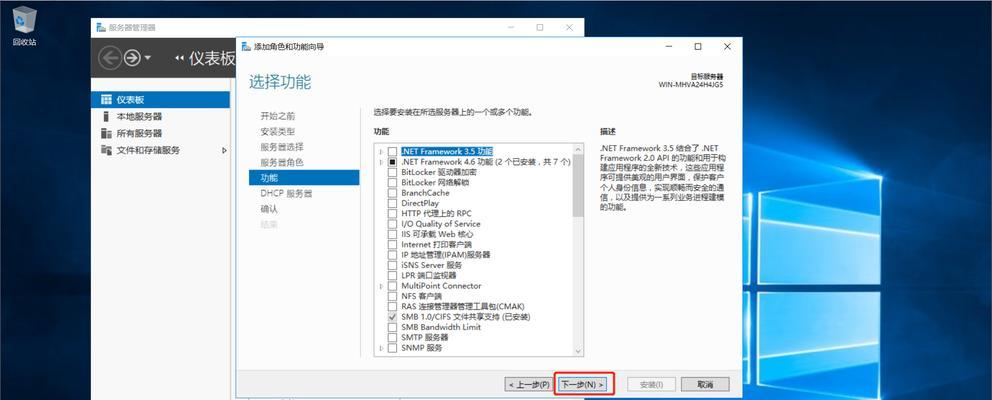This screenshot has width=992, height=400.
Task: Go to 服务器角色 wizard step
Action: 281,163
